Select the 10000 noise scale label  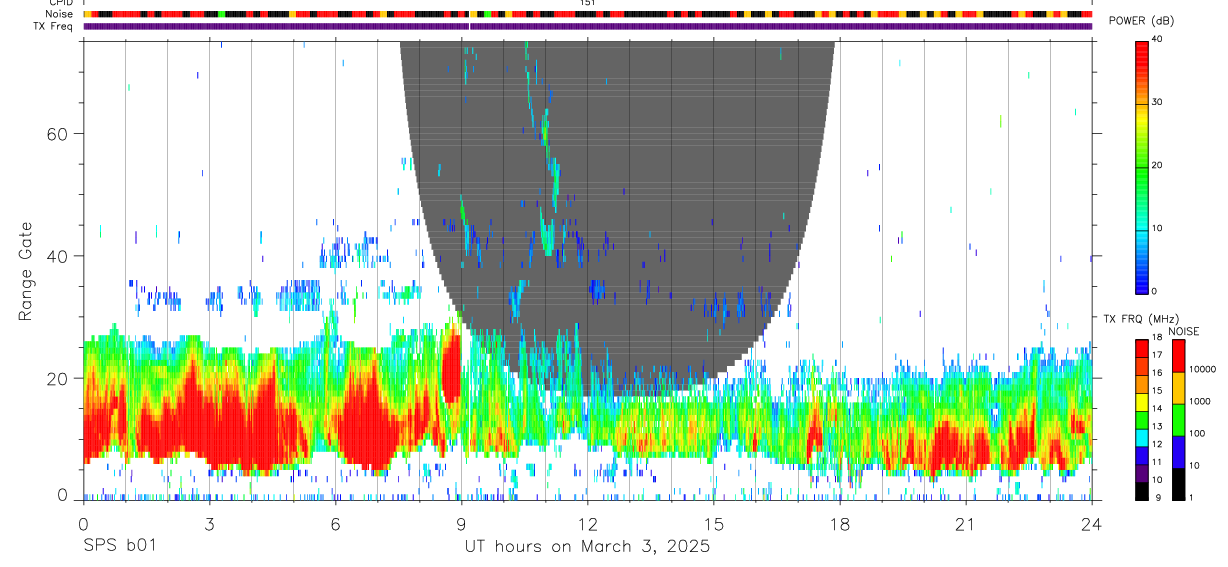[1201, 369]
